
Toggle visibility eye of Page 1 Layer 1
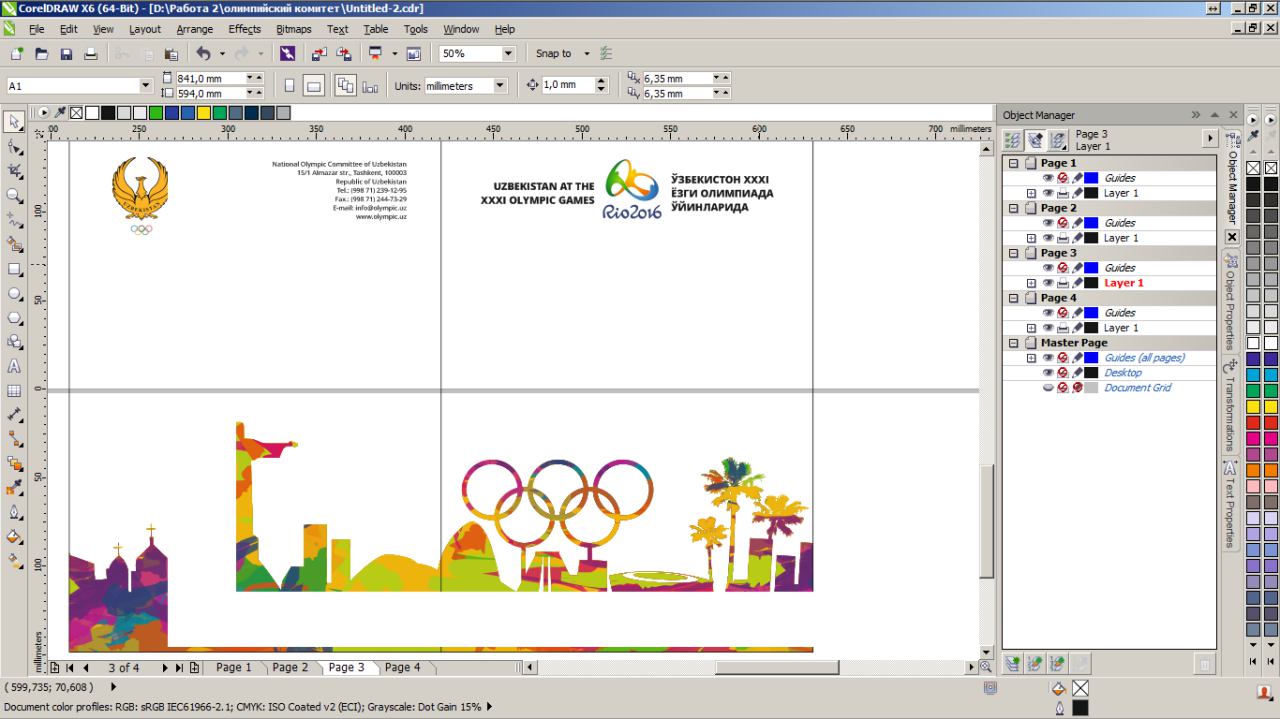pos(1048,193)
